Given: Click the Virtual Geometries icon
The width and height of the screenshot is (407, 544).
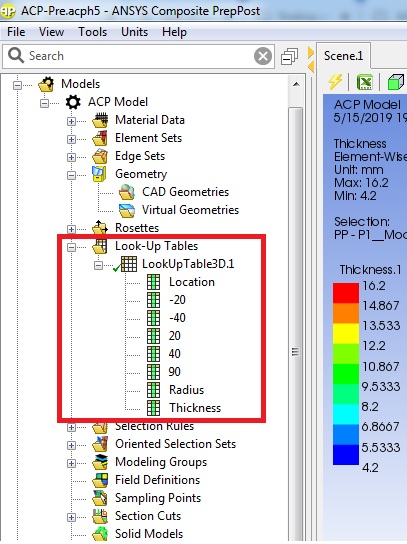Looking at the screenshot, I should click(x=127, y=210).
